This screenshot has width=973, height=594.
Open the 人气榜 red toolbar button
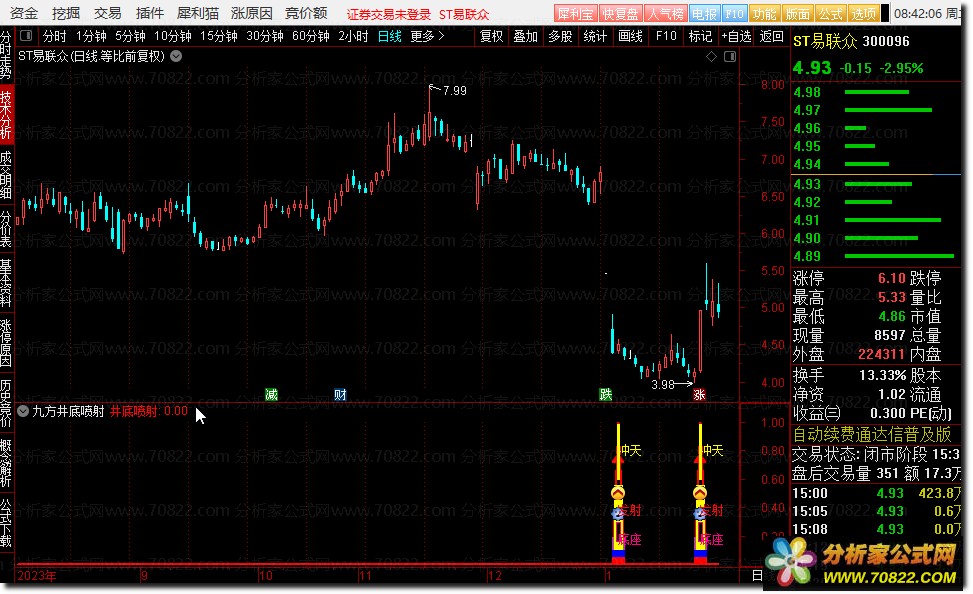pos(666,13)
